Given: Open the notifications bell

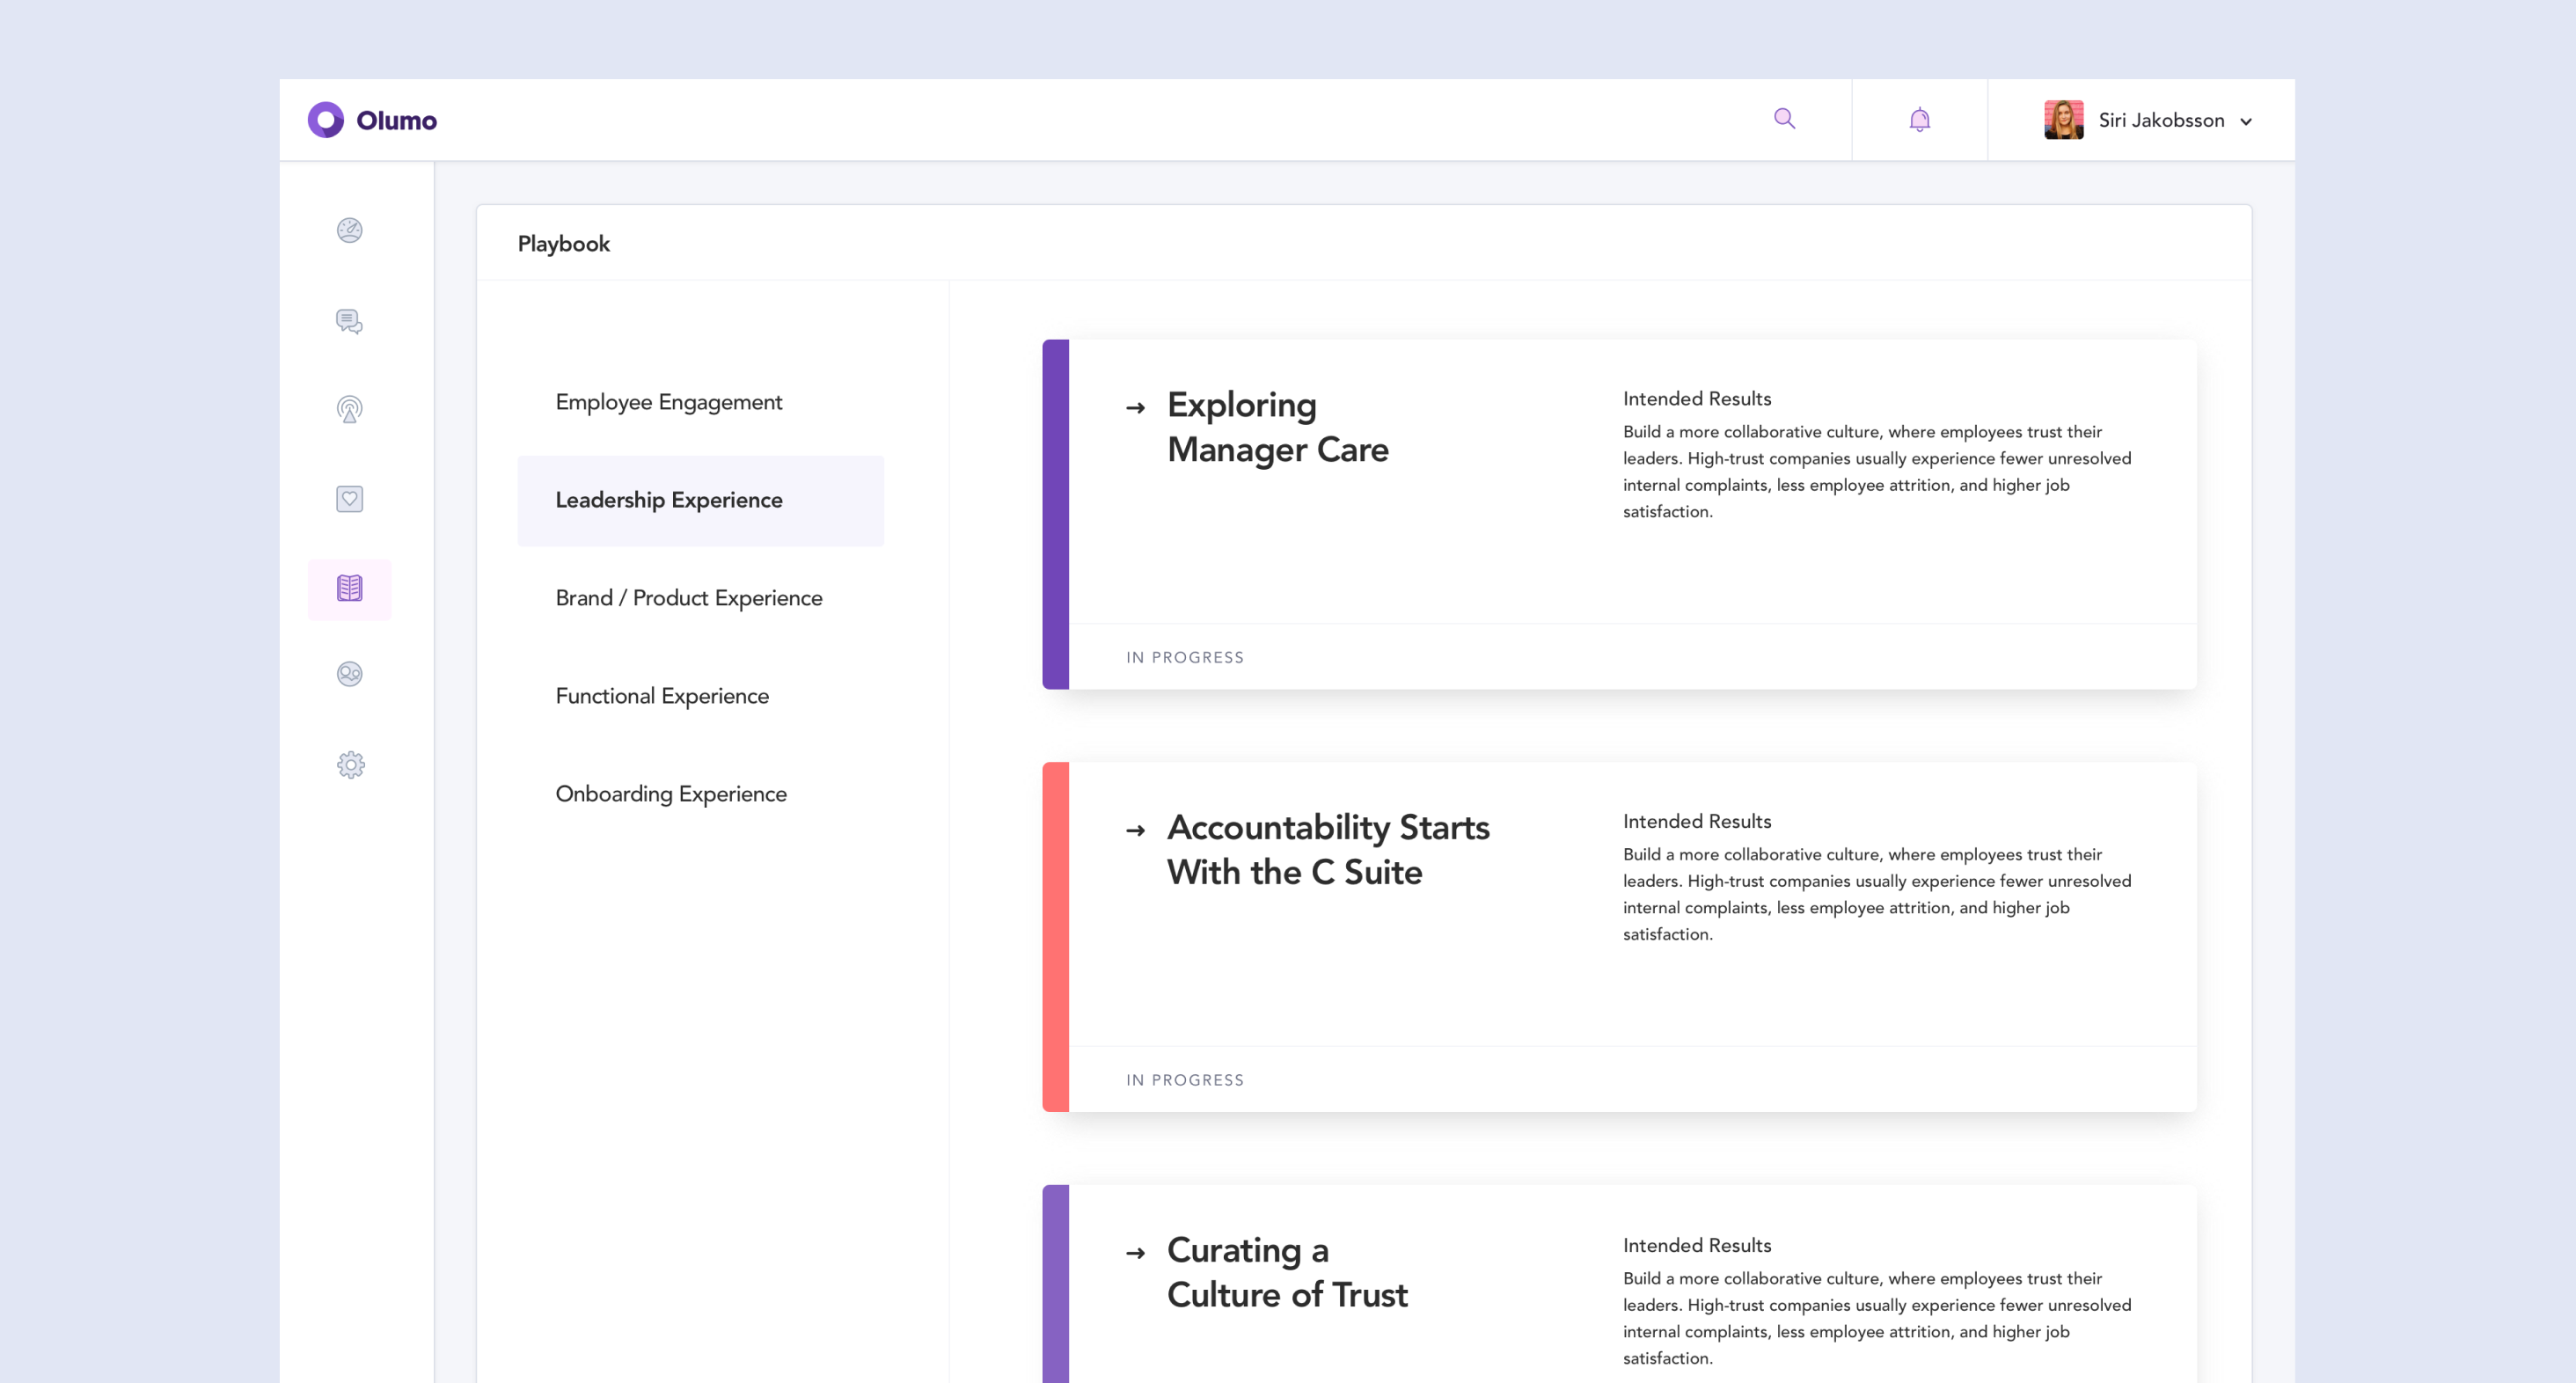Looking at the screenshot, I should pos(1919,120).
